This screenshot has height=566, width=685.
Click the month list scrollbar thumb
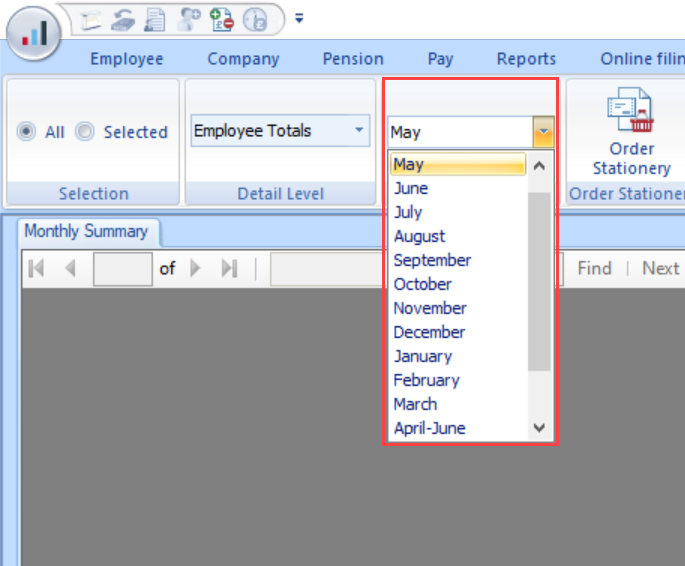click(x=539, y=282)
